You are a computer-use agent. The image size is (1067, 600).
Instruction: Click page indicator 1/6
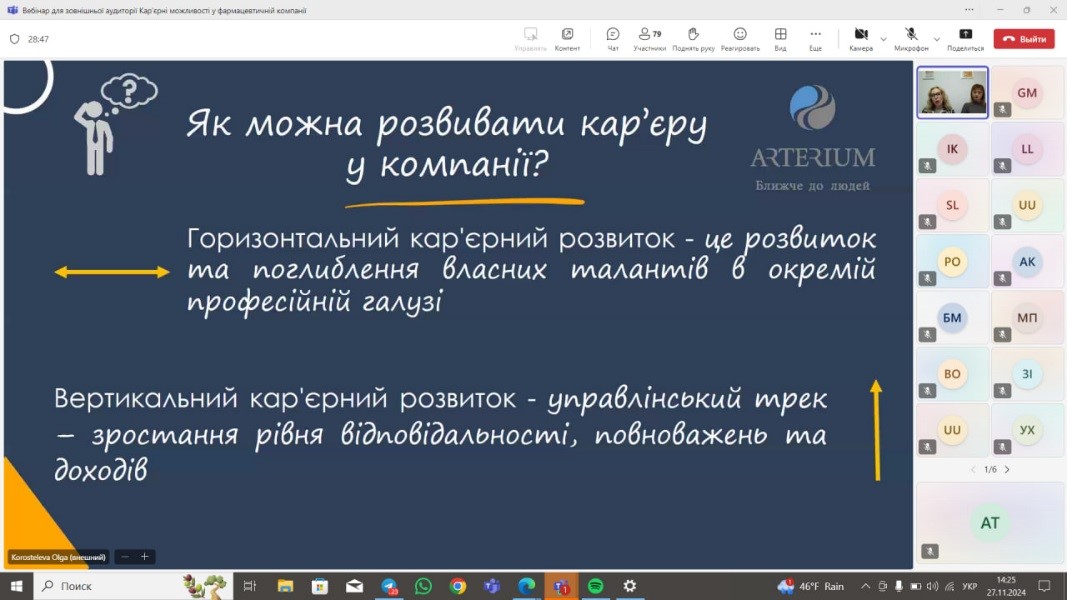(x=990, y=469)
